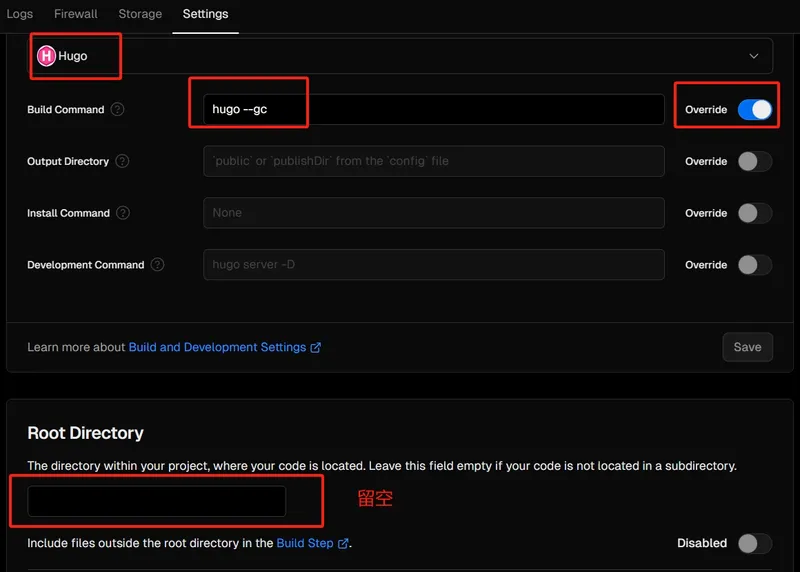The height and width of the screenshot is (572, 800).
Task: Disable Build Command override toggle
Action: [755, 110]
